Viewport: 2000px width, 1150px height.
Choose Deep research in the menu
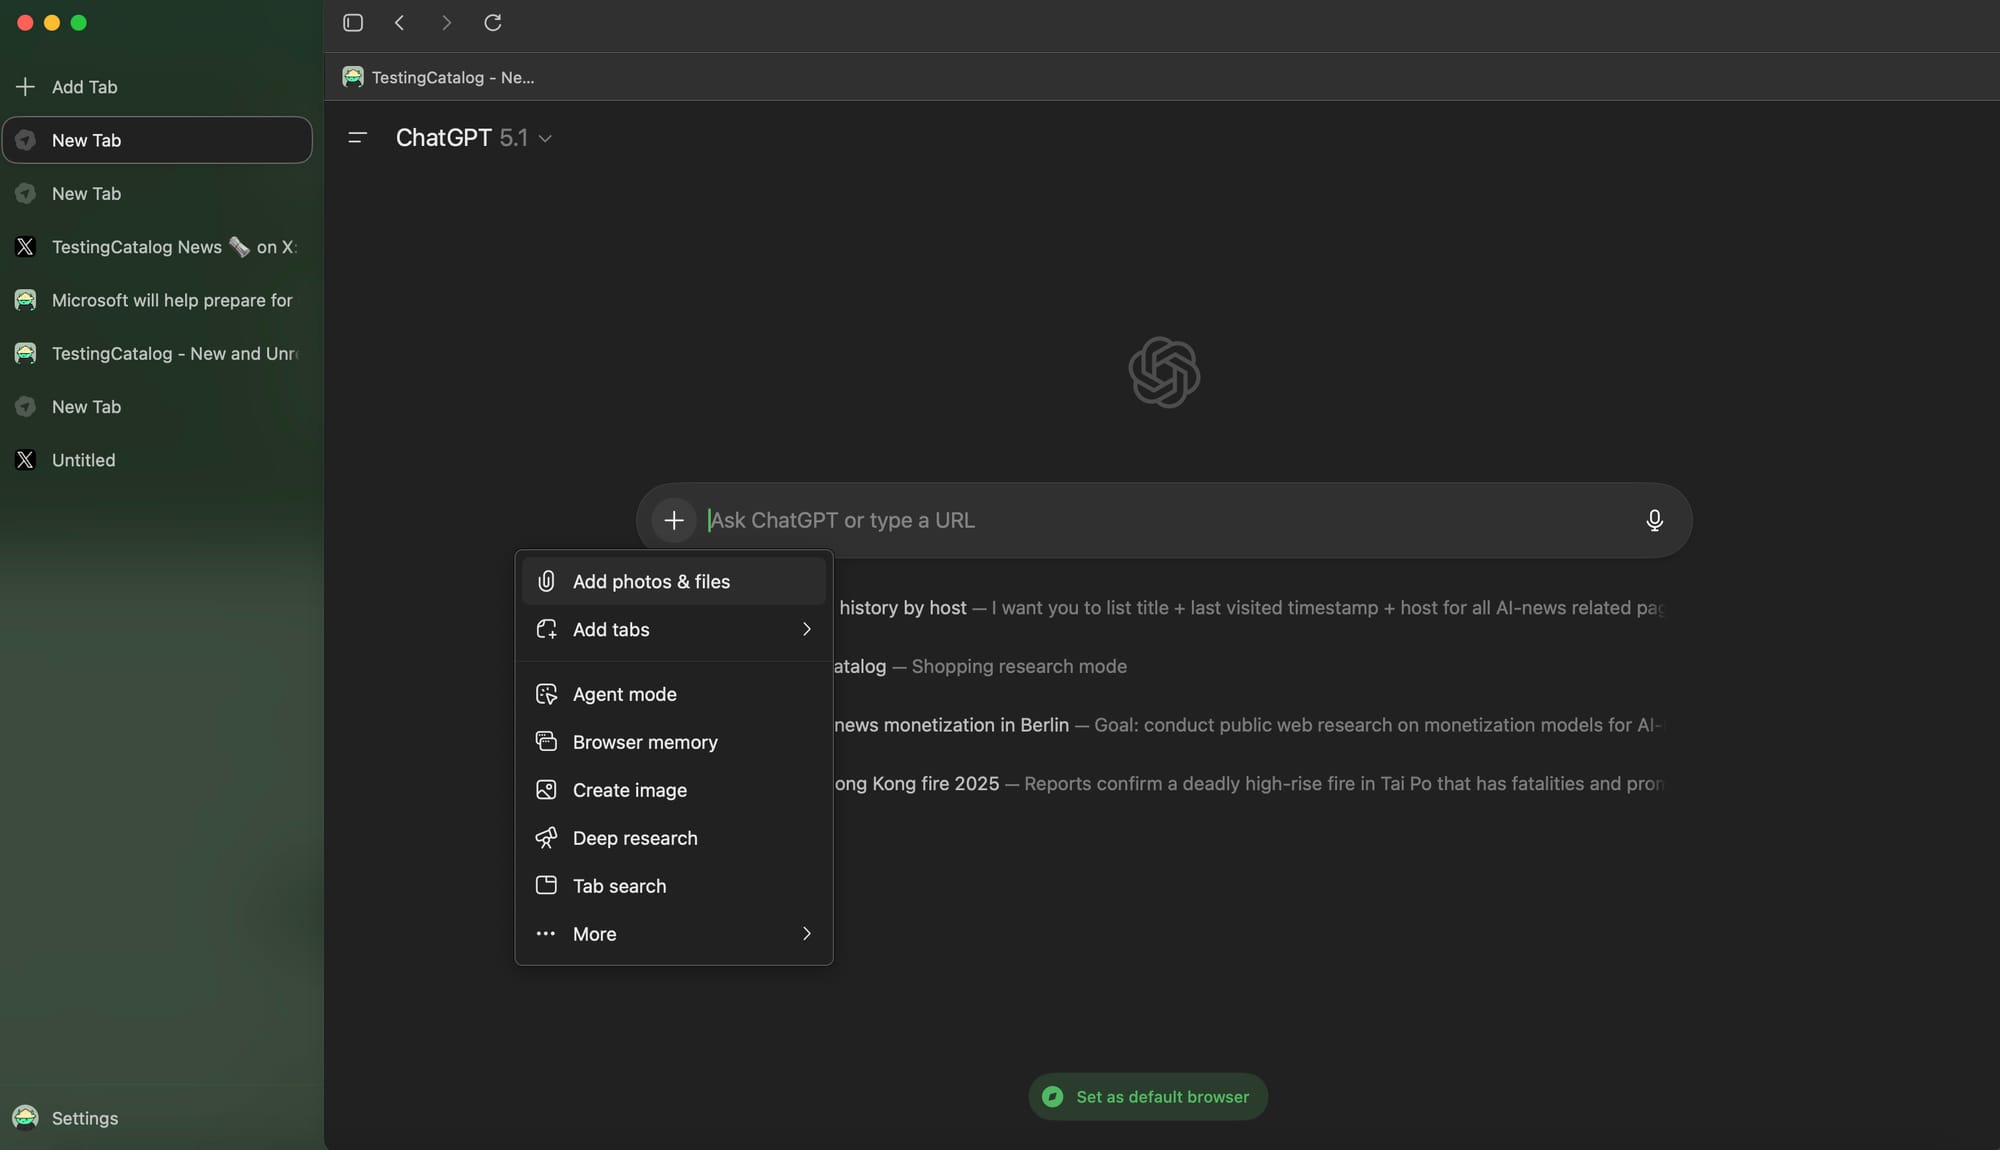[x=634, y=837]
